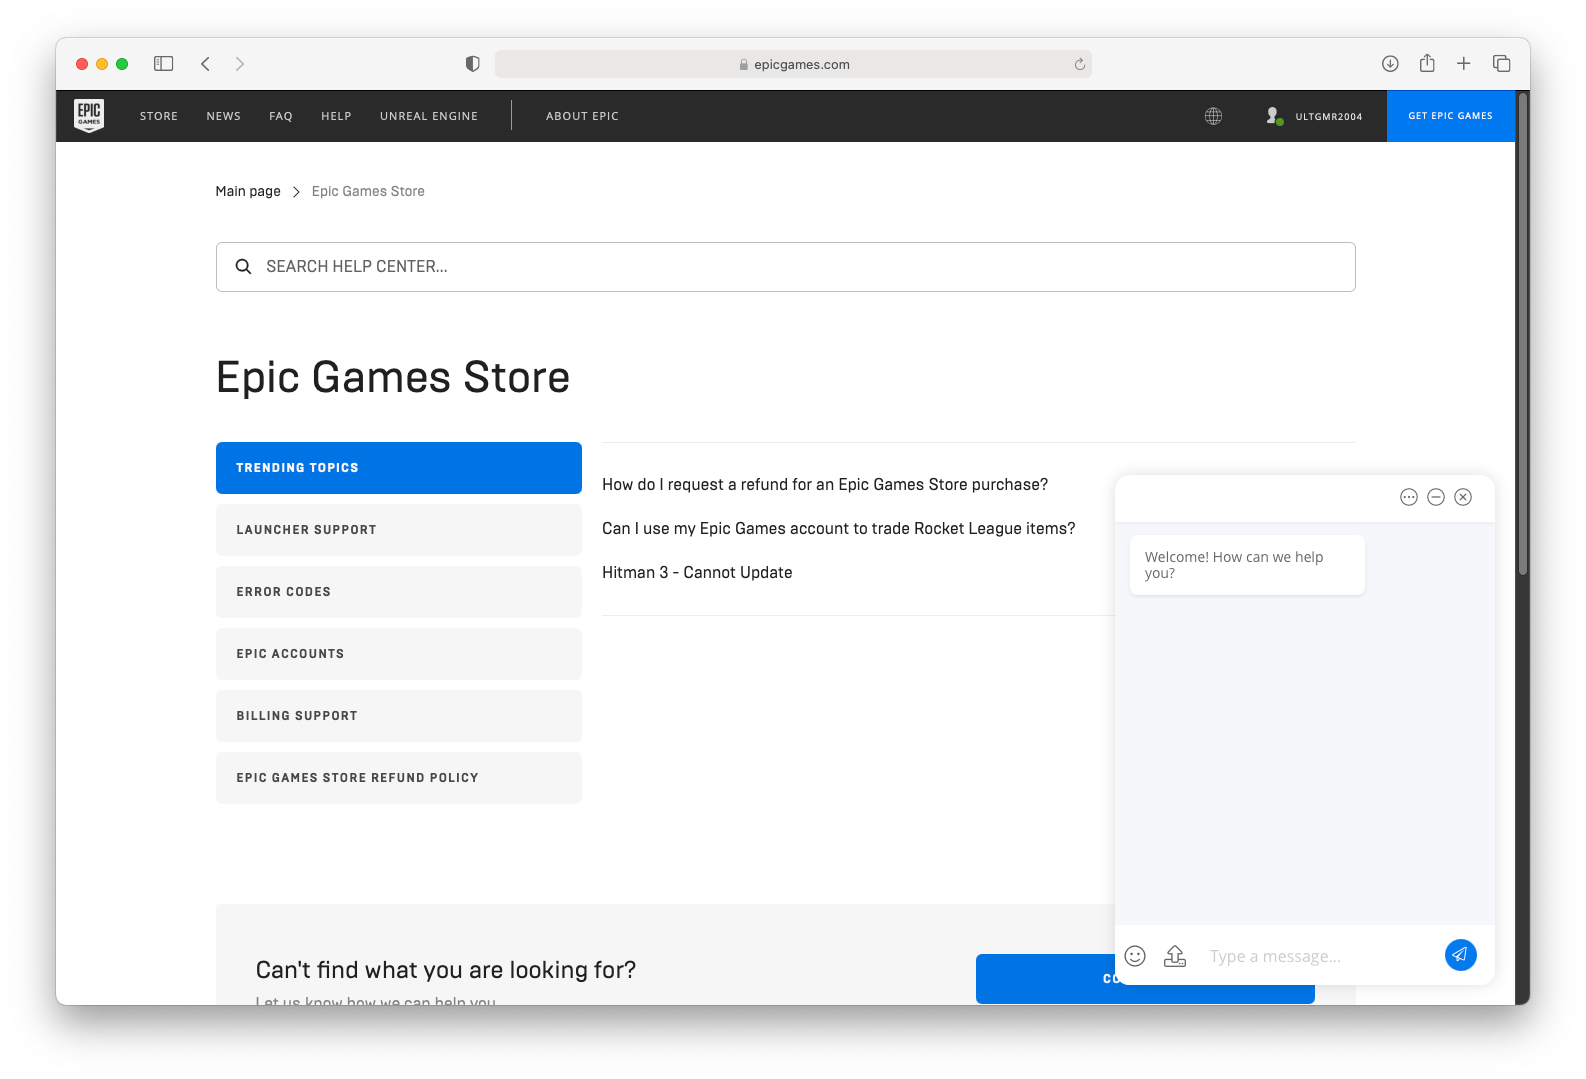The width and height of the screenshot is (1586, 1079).
Task: Go to Main page breadcrumb
Action: coord(248,191)
